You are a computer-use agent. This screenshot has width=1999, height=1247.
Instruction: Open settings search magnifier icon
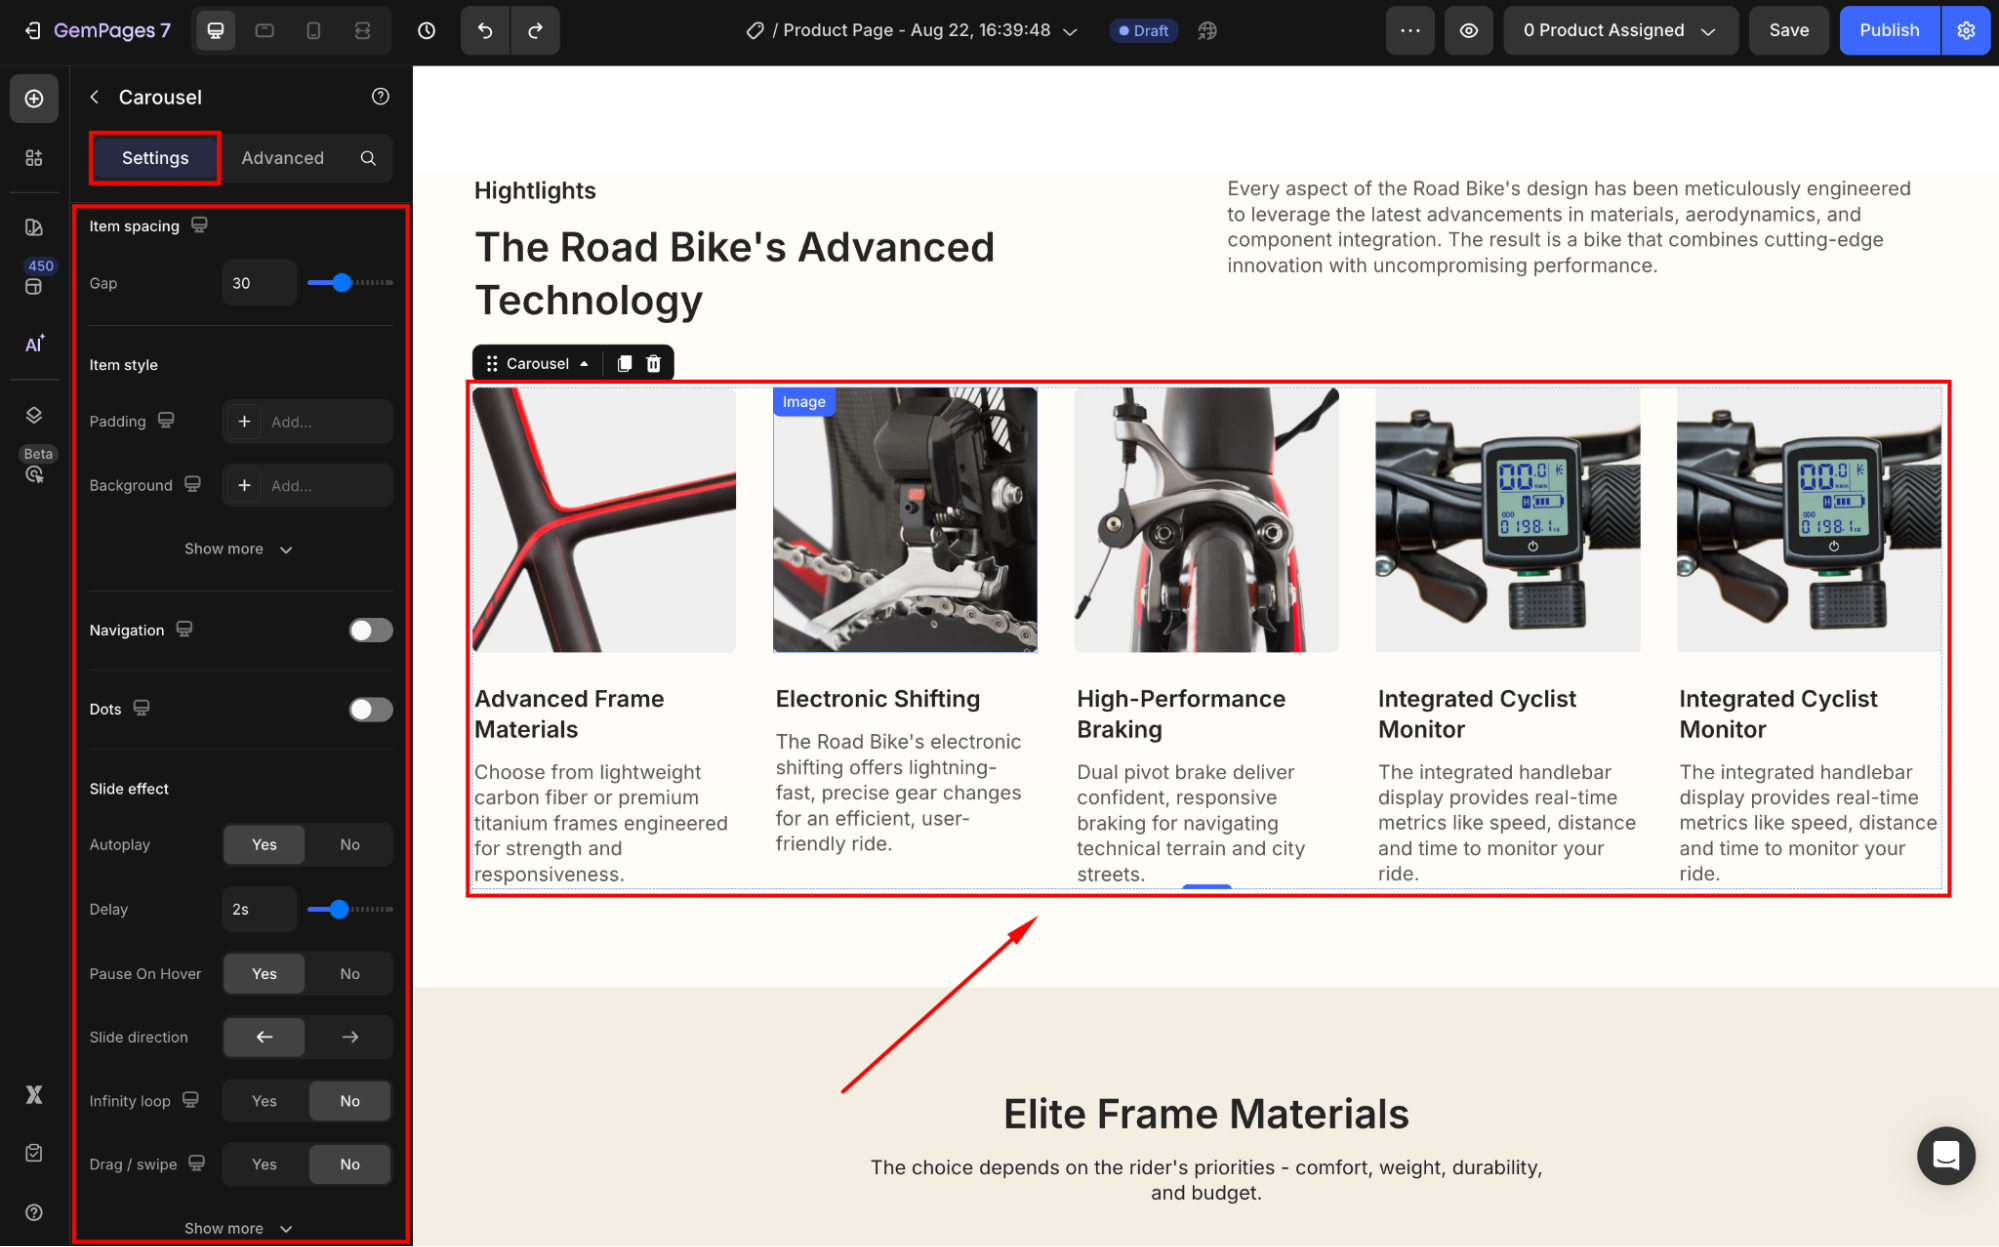click(x=368, y=158)
